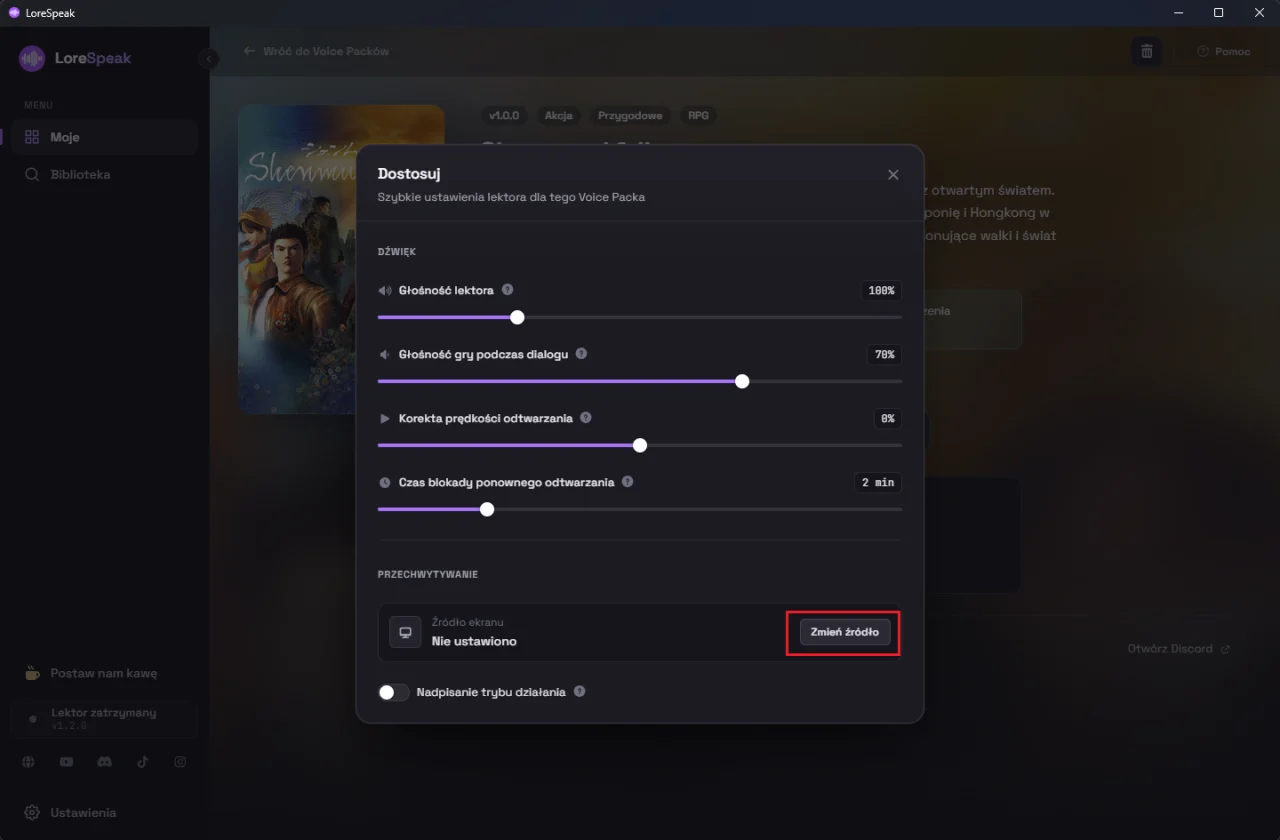
Task: Click the Shenmue cover art thumbnail
Action: click(x=297, y=259)
